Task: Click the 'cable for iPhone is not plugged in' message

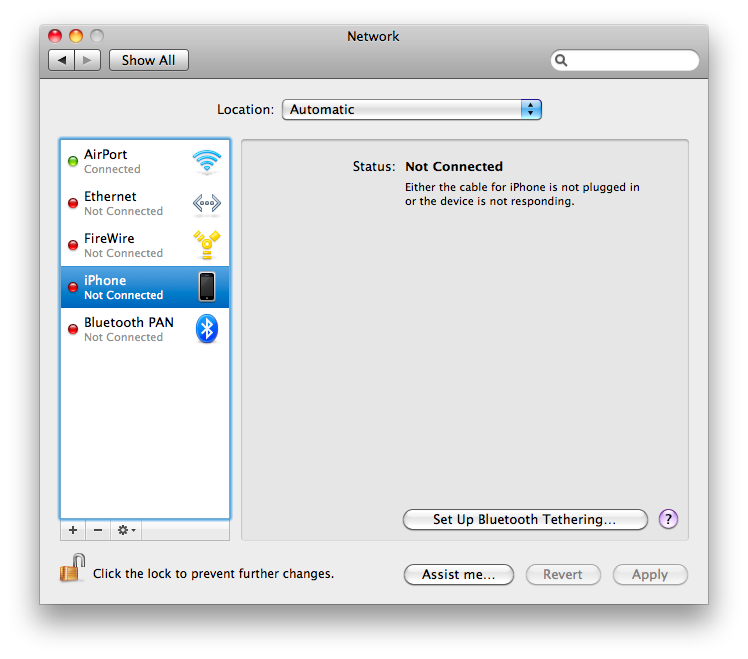Action: coord(522,194)
